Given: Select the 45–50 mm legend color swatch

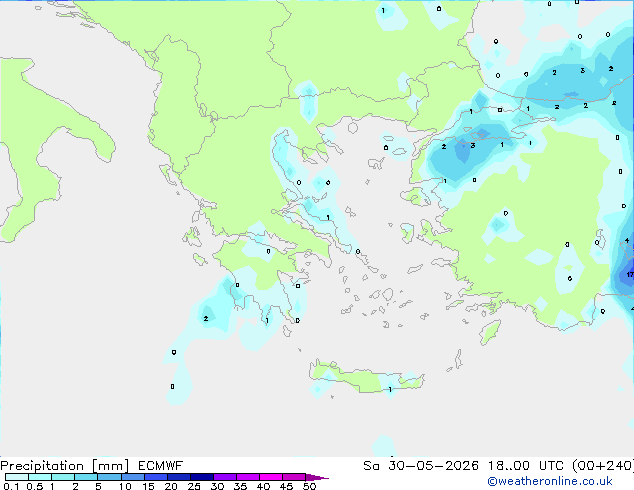Looking at the screenshot, I should 294,477.
